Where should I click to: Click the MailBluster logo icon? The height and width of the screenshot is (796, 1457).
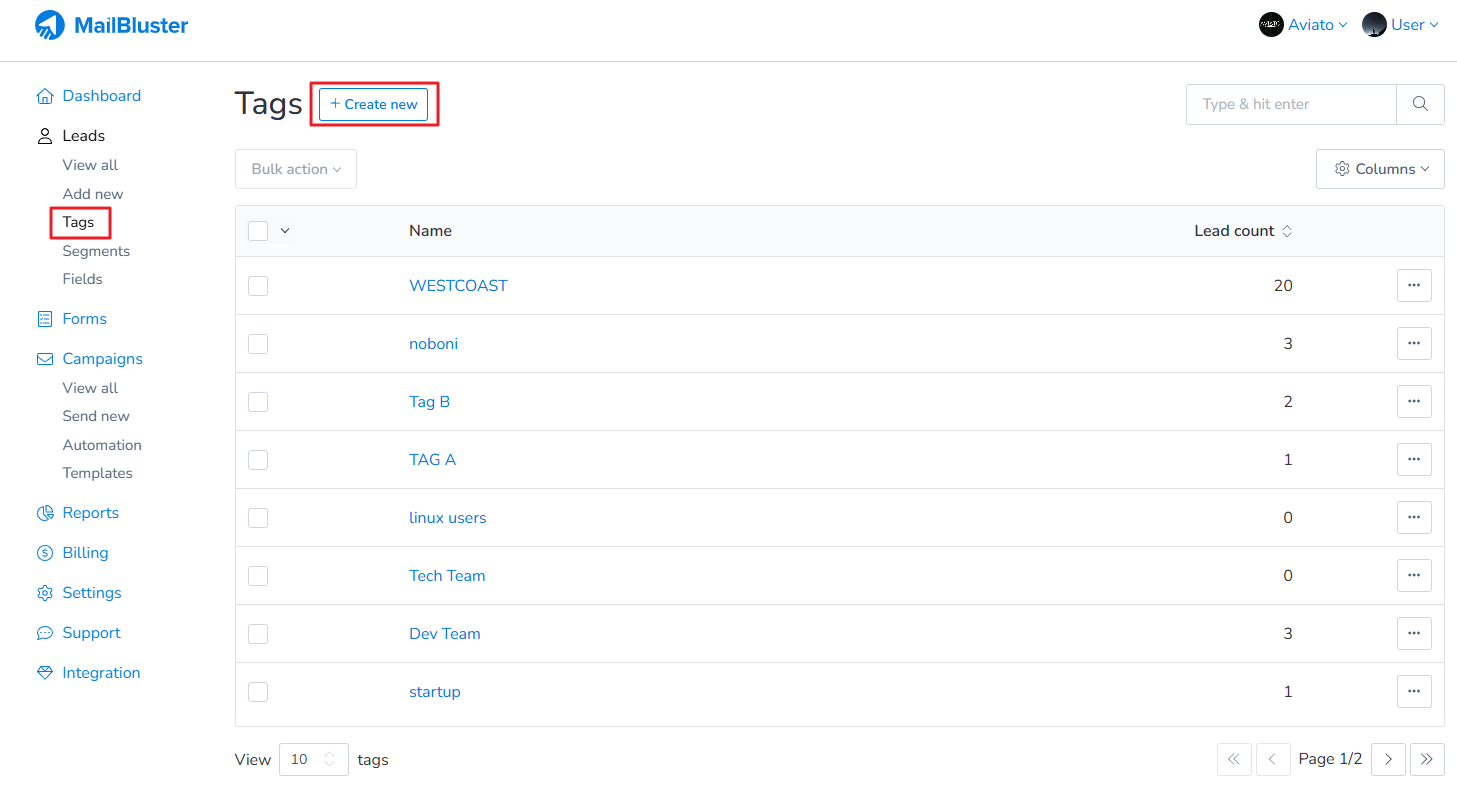[x=50, y=25]
